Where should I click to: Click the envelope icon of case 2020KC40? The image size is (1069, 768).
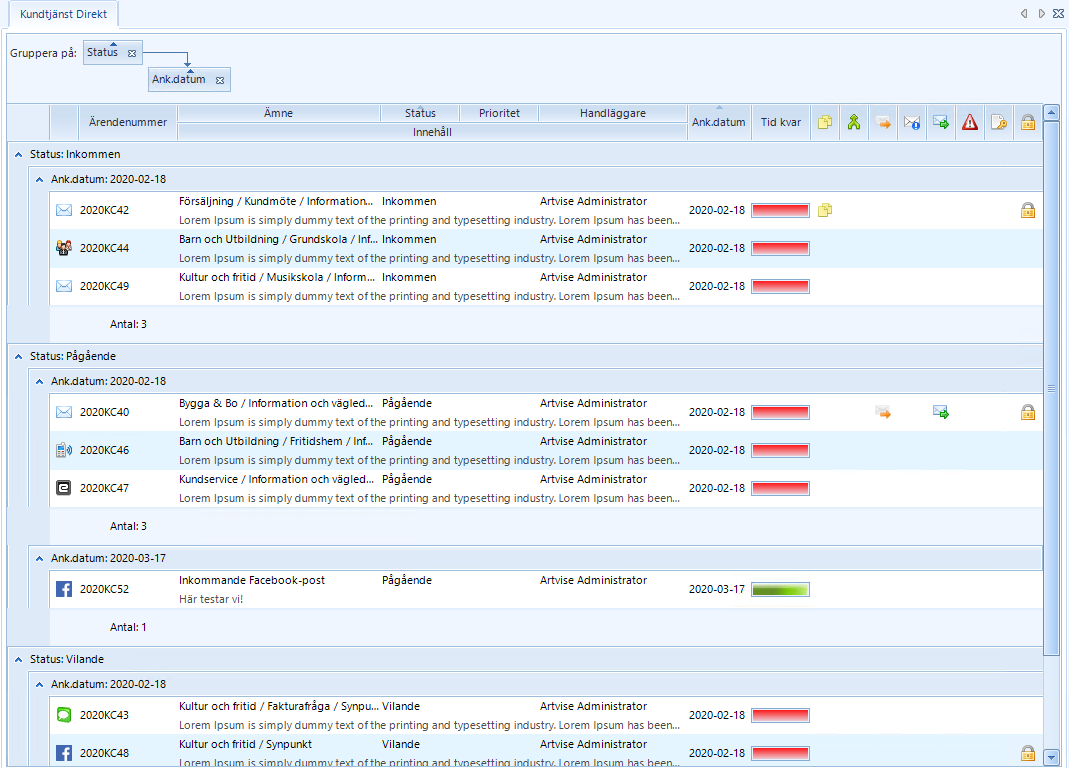pyautogui.click(x=63, y=412)
